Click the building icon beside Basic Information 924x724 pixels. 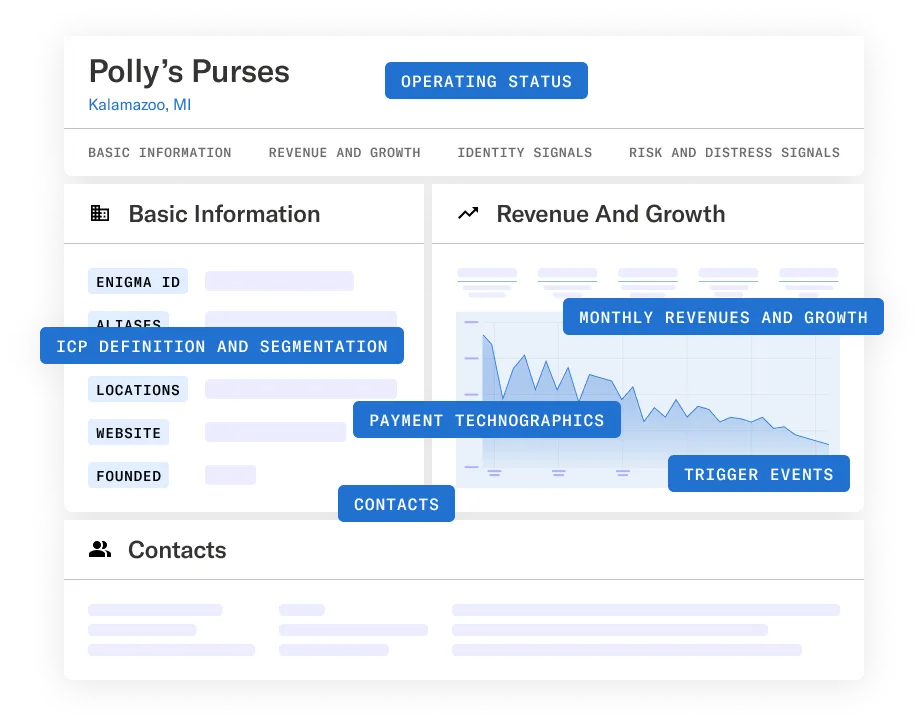click(x=100, y=213)
